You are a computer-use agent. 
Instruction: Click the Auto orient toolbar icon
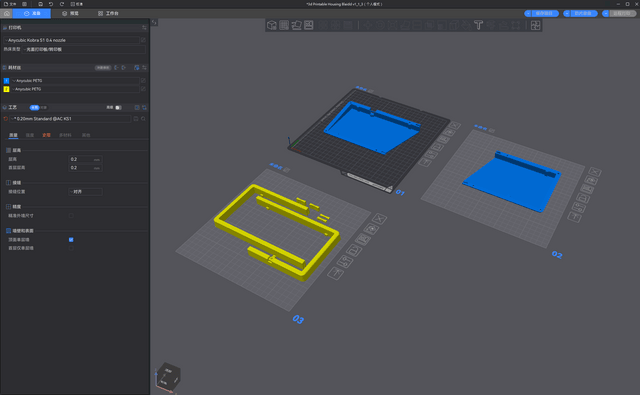[x=296, y=25]
